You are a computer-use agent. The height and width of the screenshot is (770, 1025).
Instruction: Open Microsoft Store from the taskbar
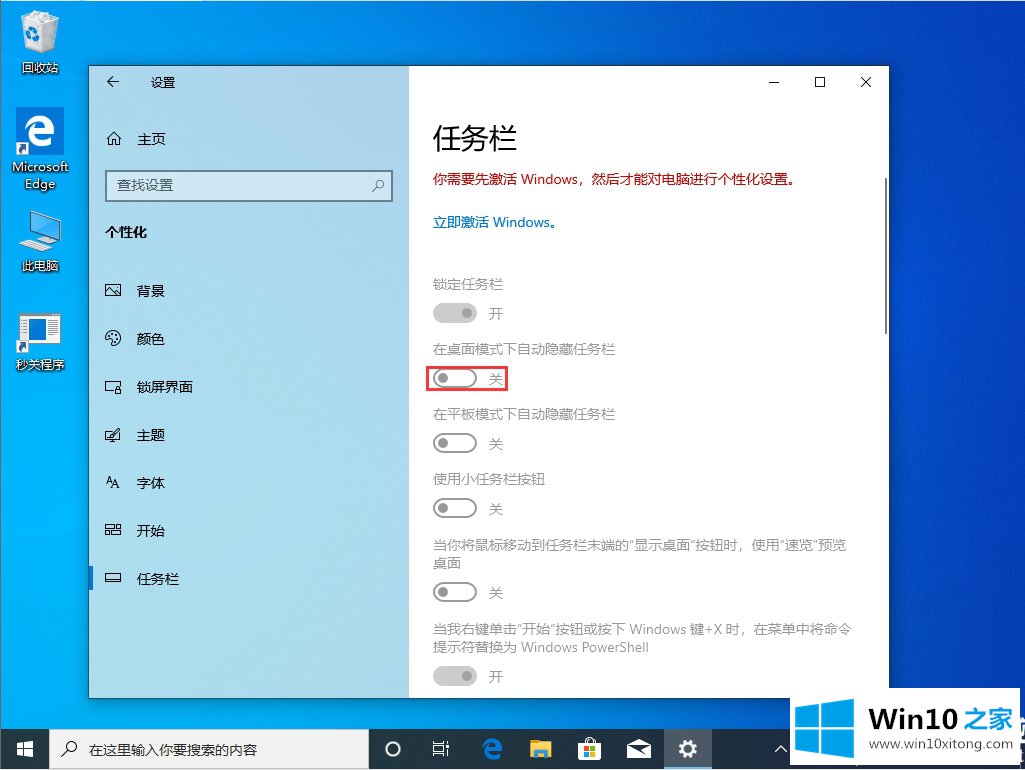[590, 749]
